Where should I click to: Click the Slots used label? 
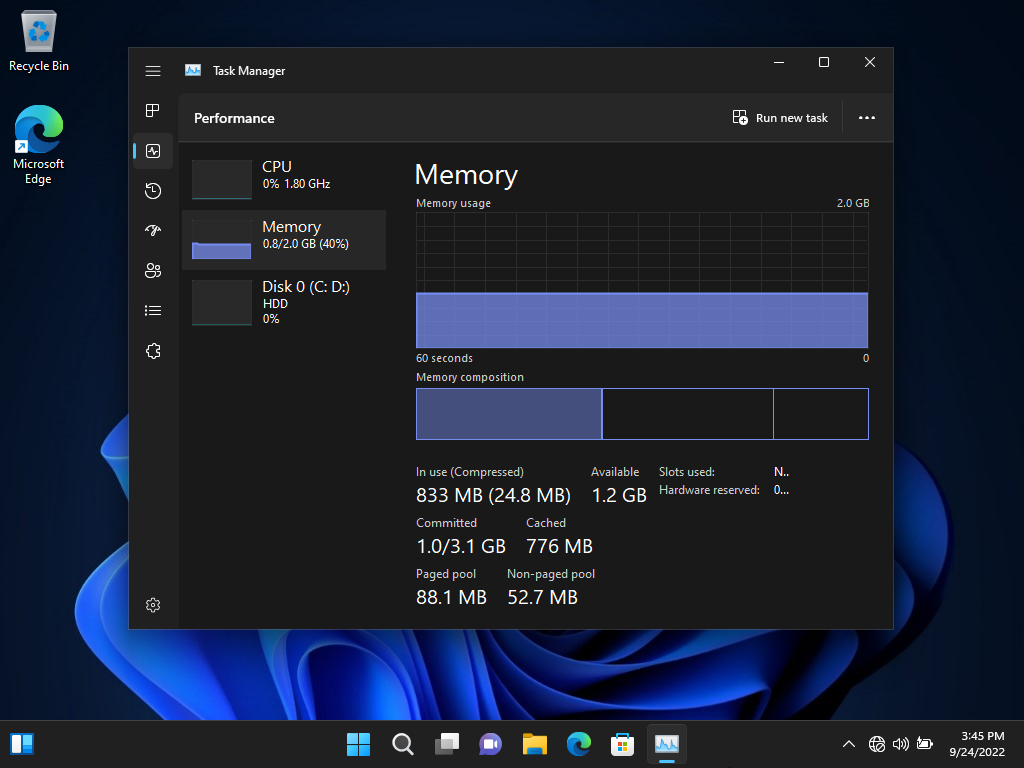point(686,472)
